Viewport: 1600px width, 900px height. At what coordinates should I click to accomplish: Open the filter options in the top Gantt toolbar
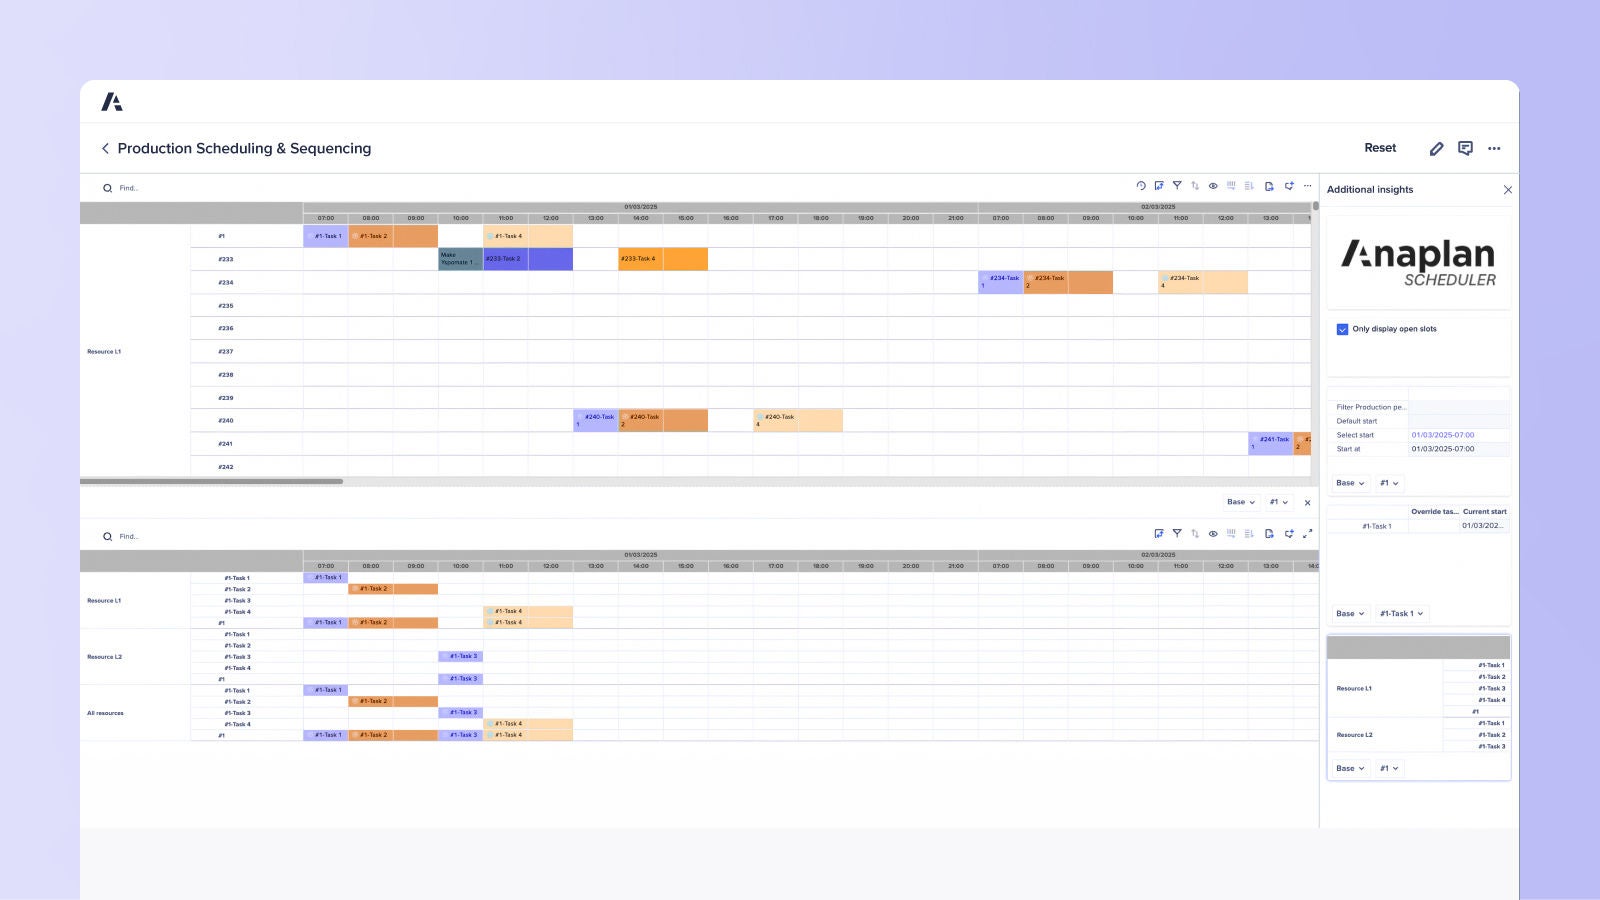[1178, 185]
